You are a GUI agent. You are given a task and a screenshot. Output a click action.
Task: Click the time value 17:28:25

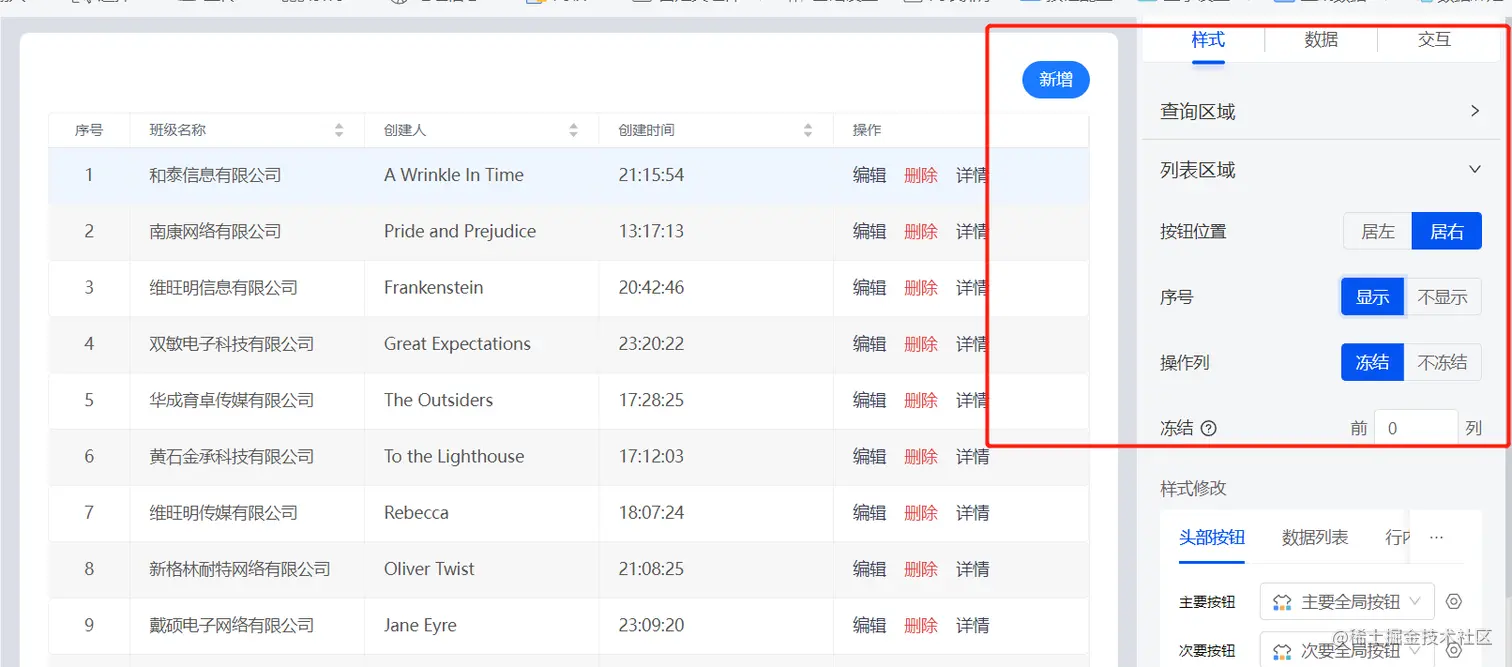pyautogui.click(x=651, y=400)
